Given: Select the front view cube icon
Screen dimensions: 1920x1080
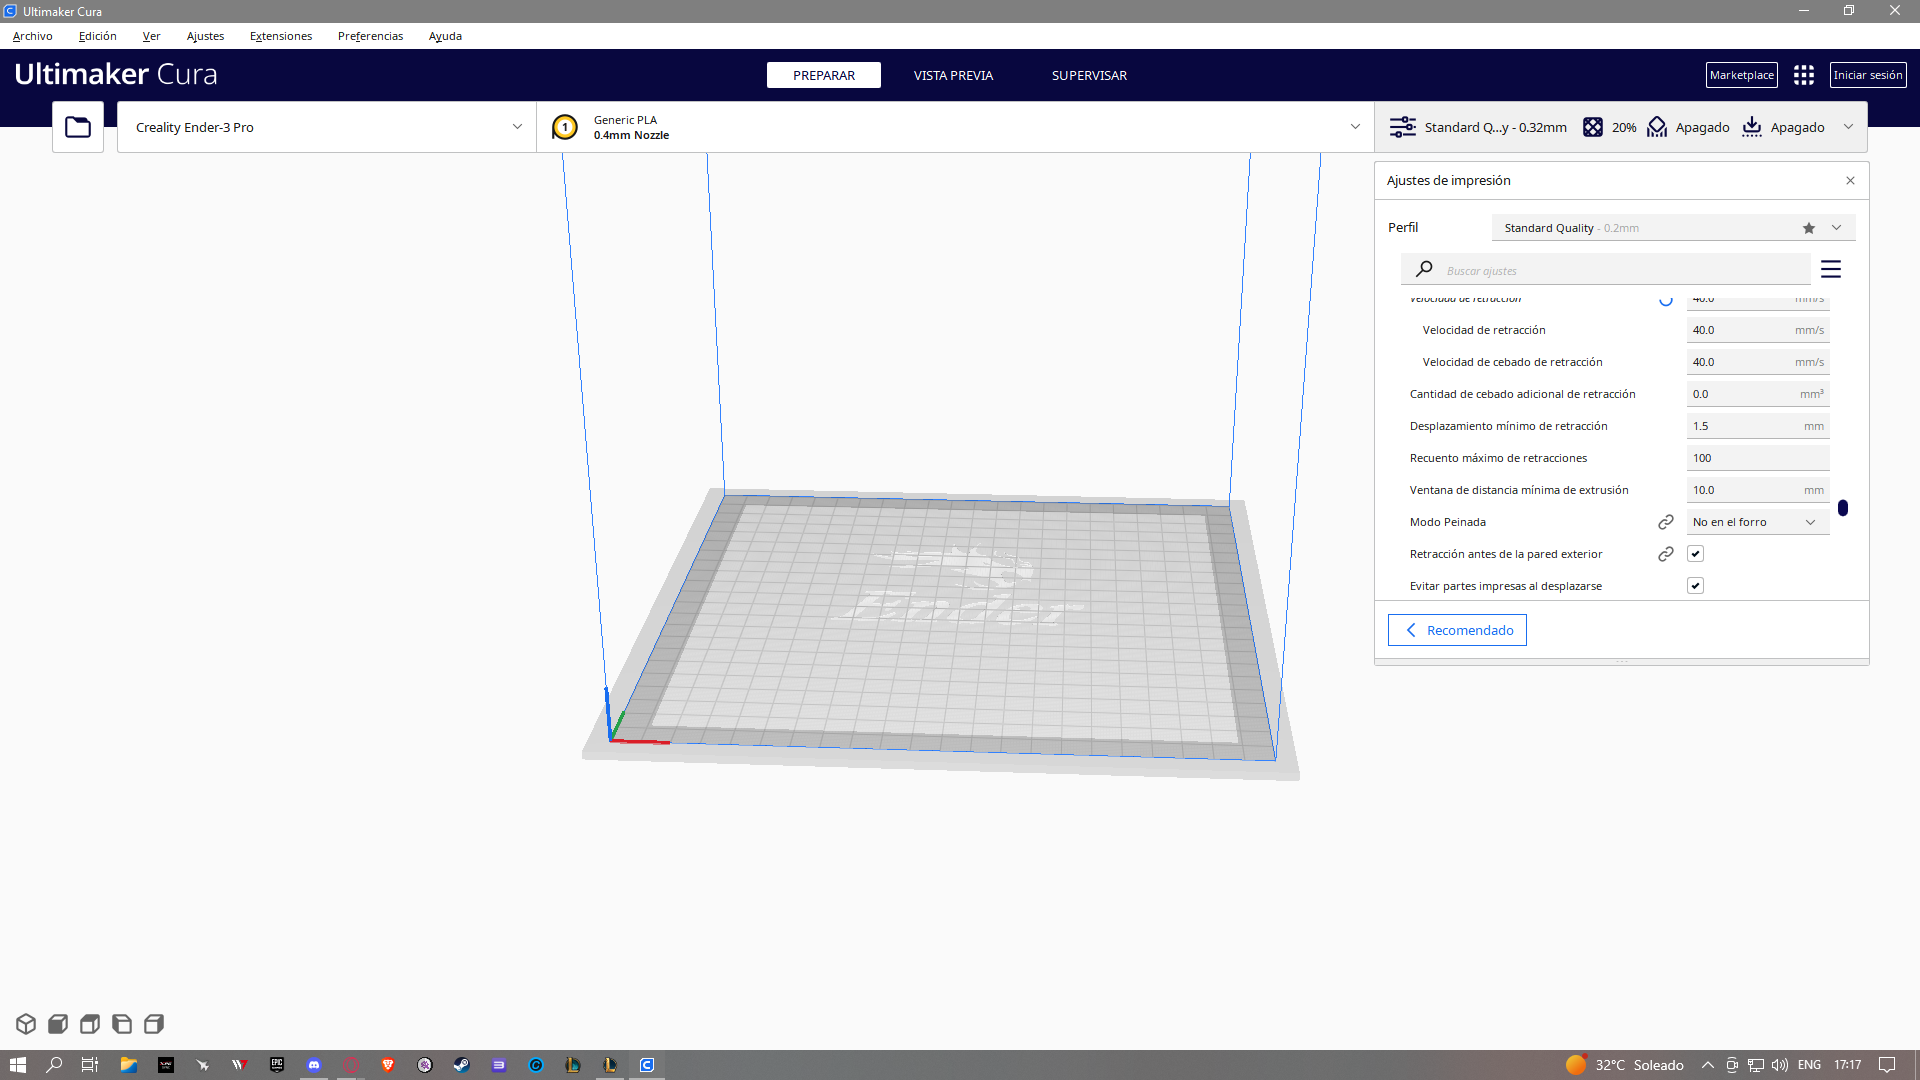Looking at the screenshot, I should click(x=58, y=1024).
